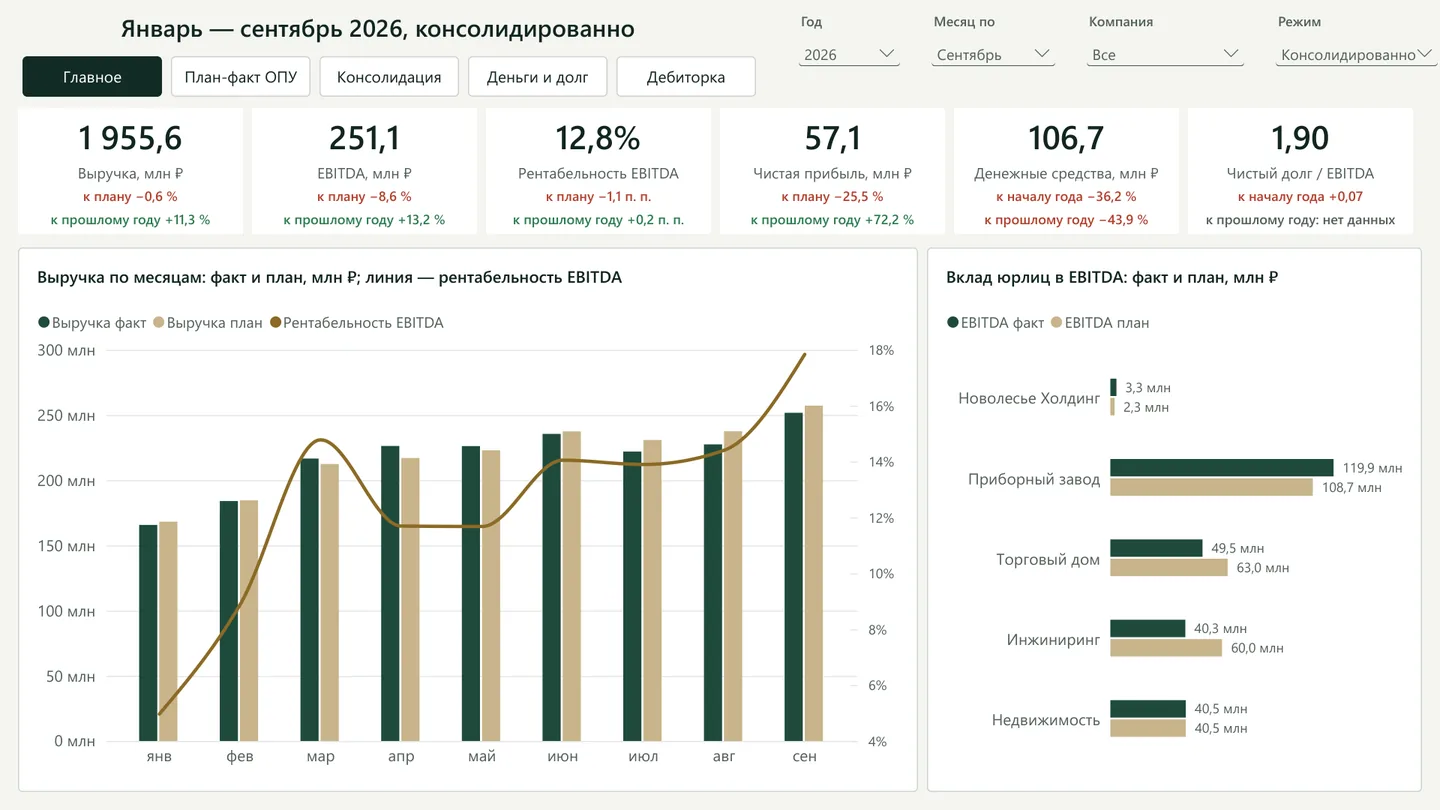Click the Вклад юрлиц в EBITDA chart title
This screenshot has height=810, width=1440.
point(1112,277)
